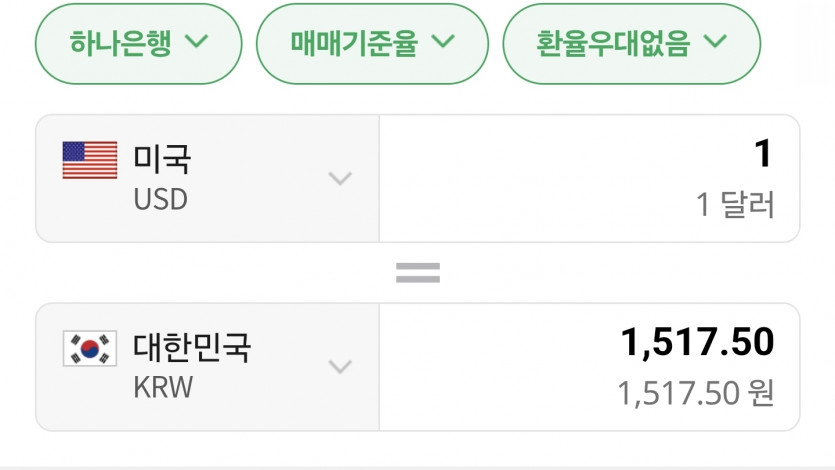Click the "1,517.50 원" caption text
Screen dimensions: 835x470
[695, 393]
